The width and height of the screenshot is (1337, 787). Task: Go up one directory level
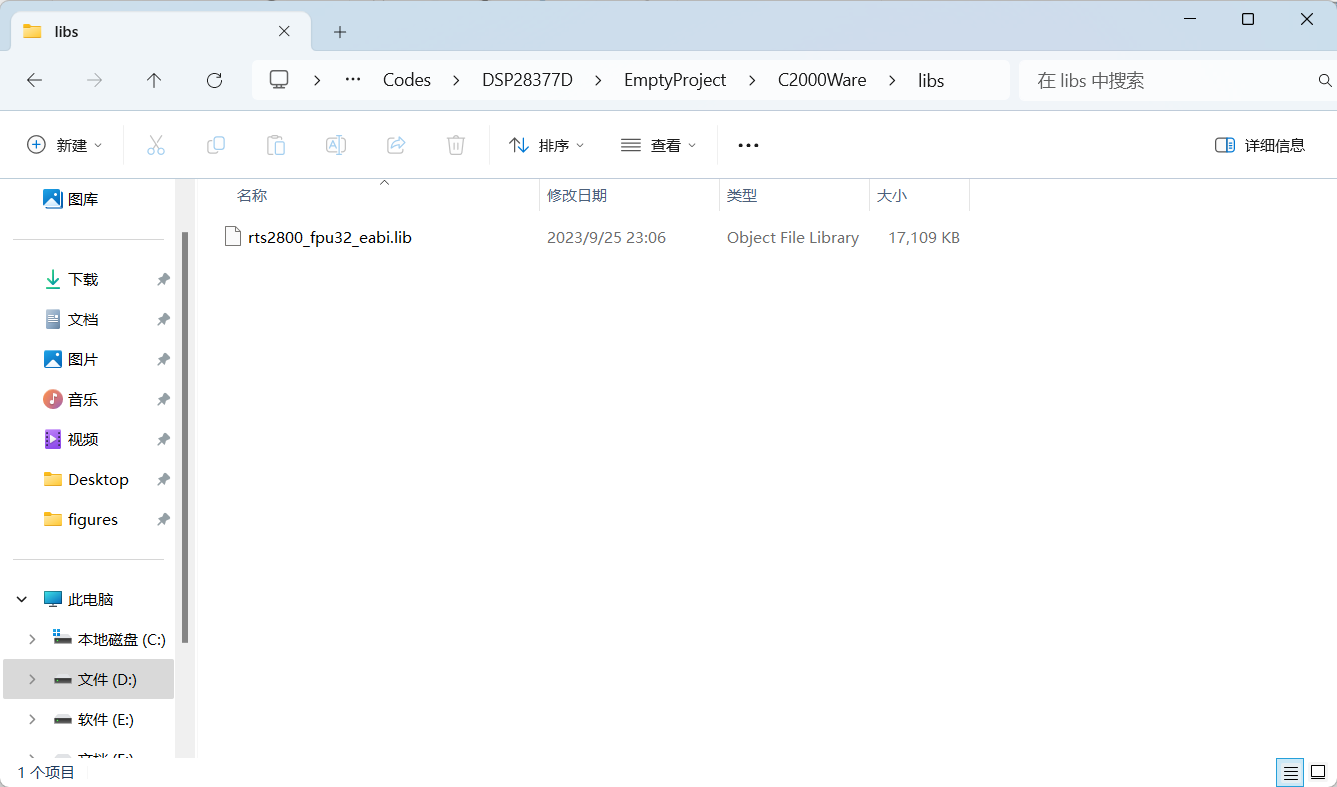pyautogui.click(x=154, y=80)
